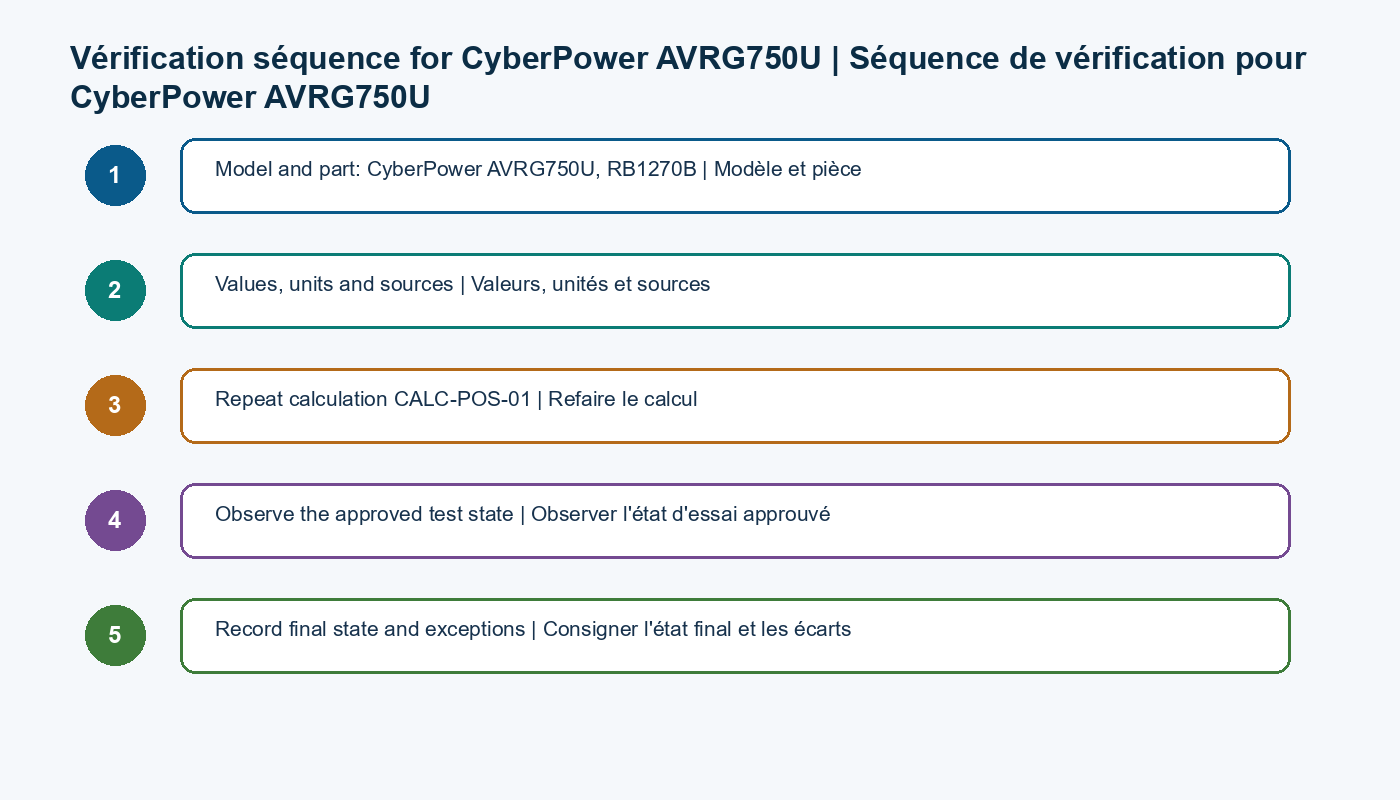Select "Repeat calculation CALC-POS-01" step text

(x=373, y=400)
